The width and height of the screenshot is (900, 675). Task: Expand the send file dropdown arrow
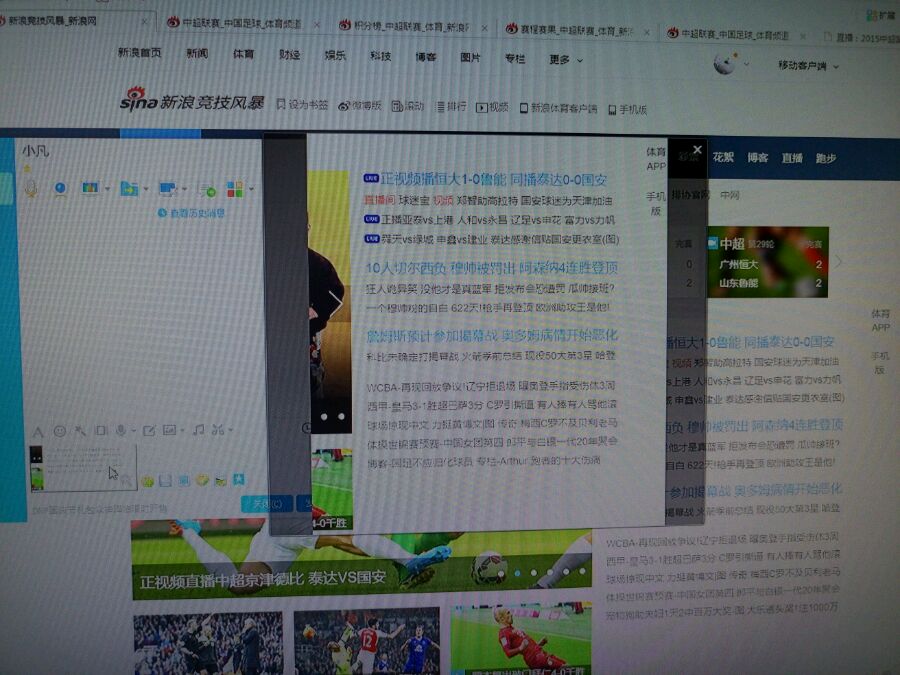pos(146,189)
